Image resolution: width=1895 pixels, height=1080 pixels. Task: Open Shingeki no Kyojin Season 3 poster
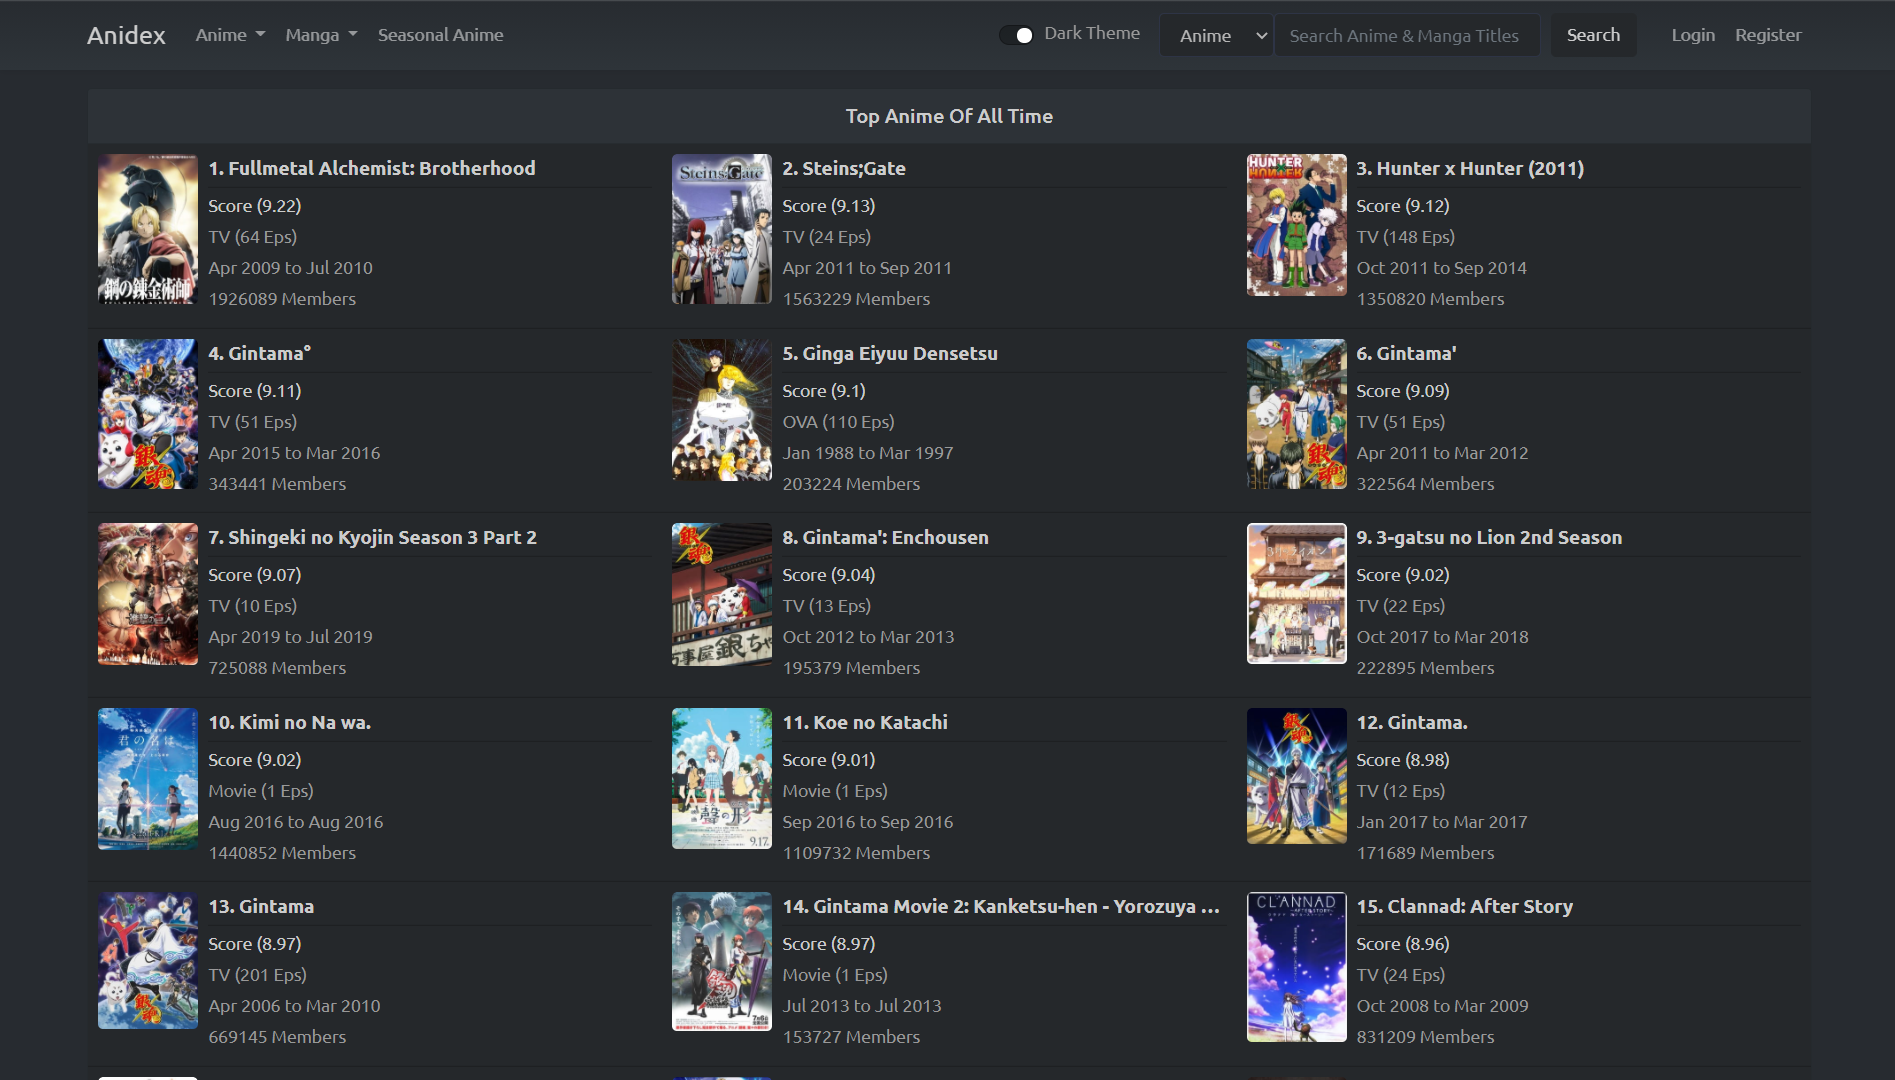click(148, 594)
